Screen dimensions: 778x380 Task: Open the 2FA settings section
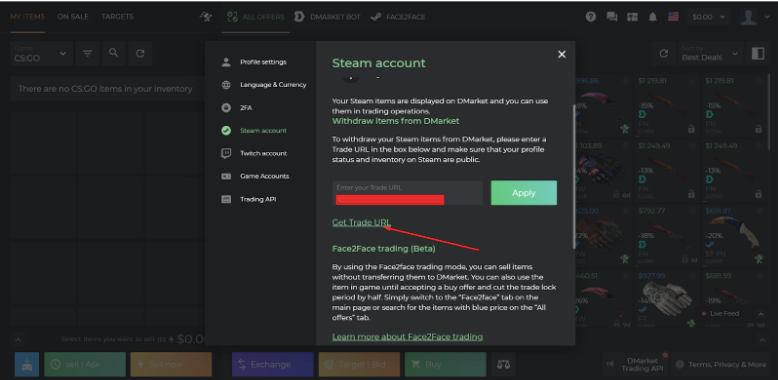click(246, 108)
